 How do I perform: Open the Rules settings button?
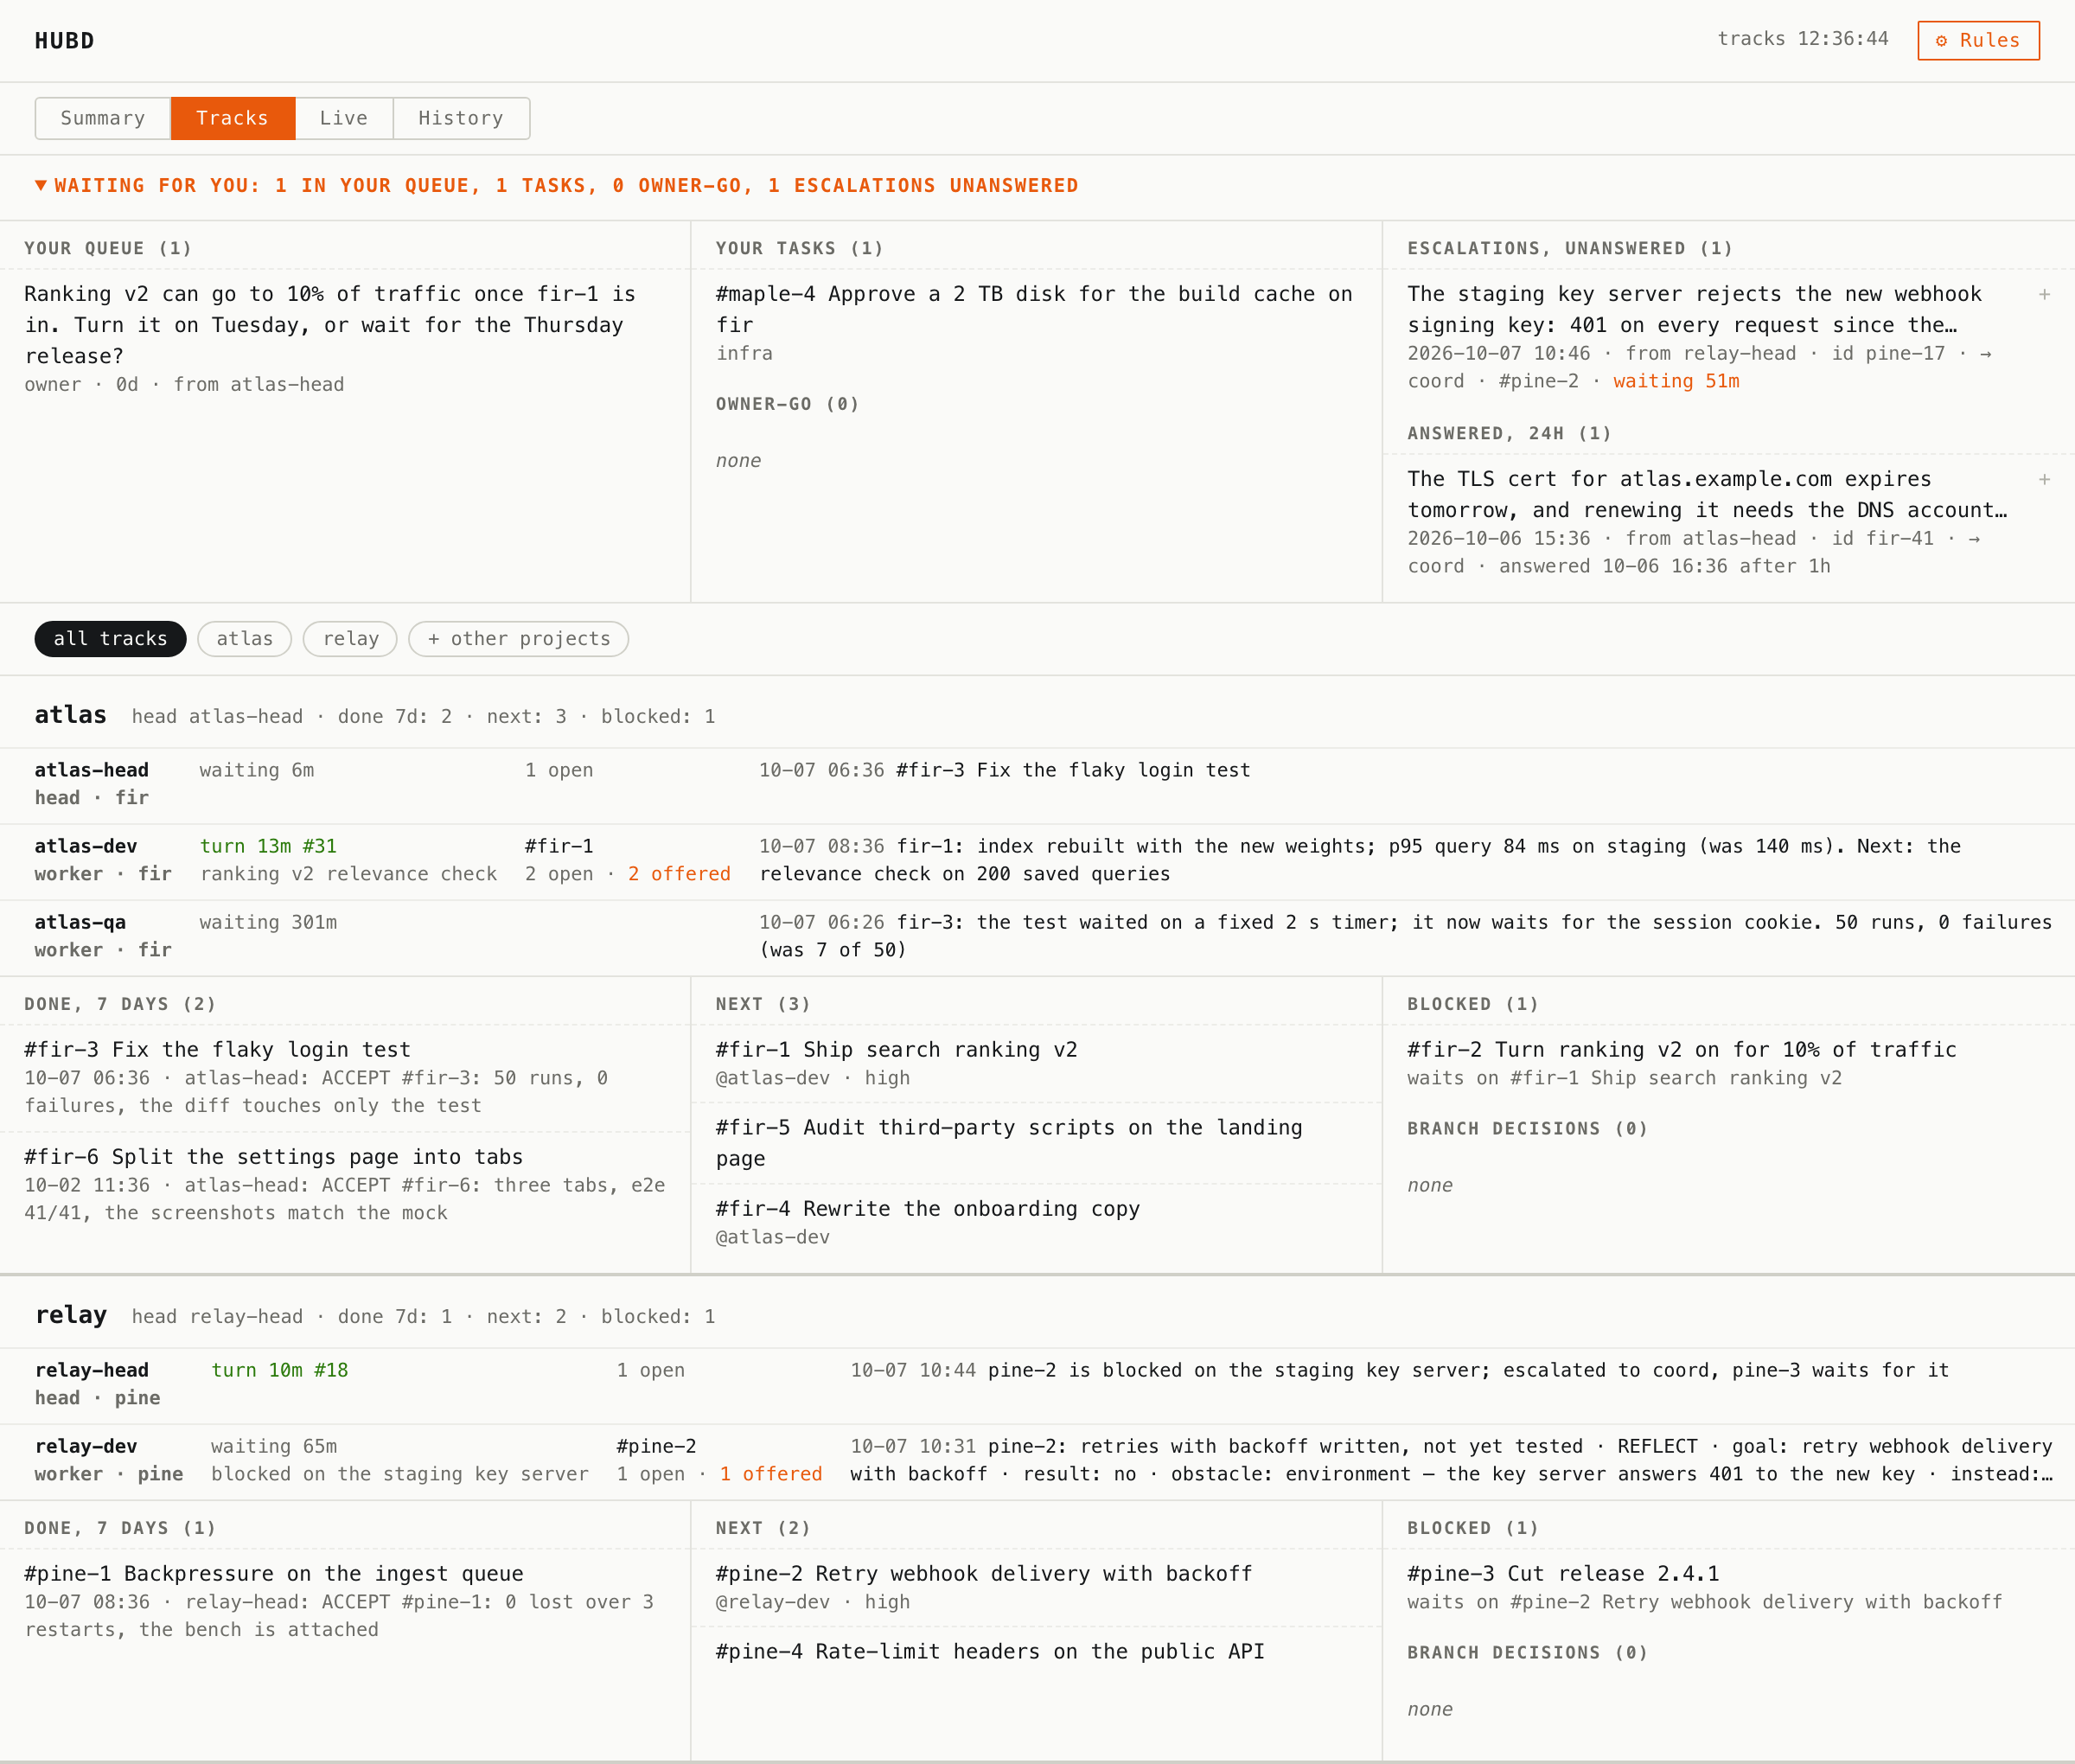pos(1978,40)
